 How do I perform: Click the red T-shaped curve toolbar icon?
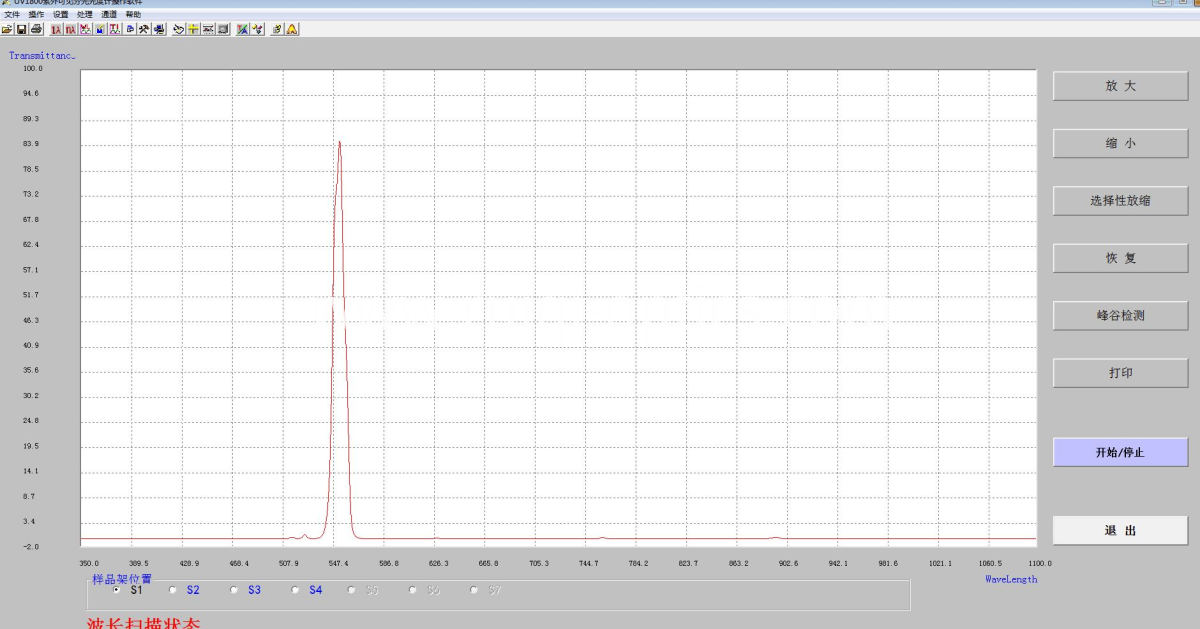coord(115,30)
